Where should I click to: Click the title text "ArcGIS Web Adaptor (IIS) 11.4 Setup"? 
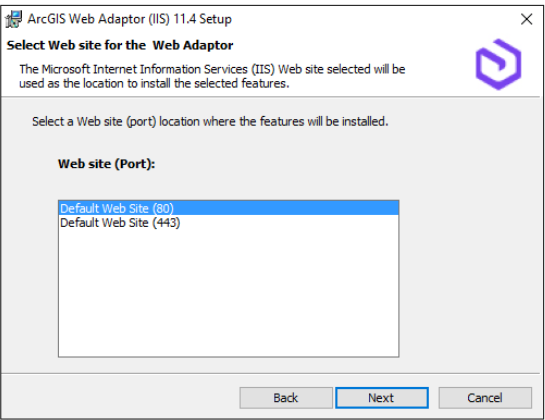point(129,19)
